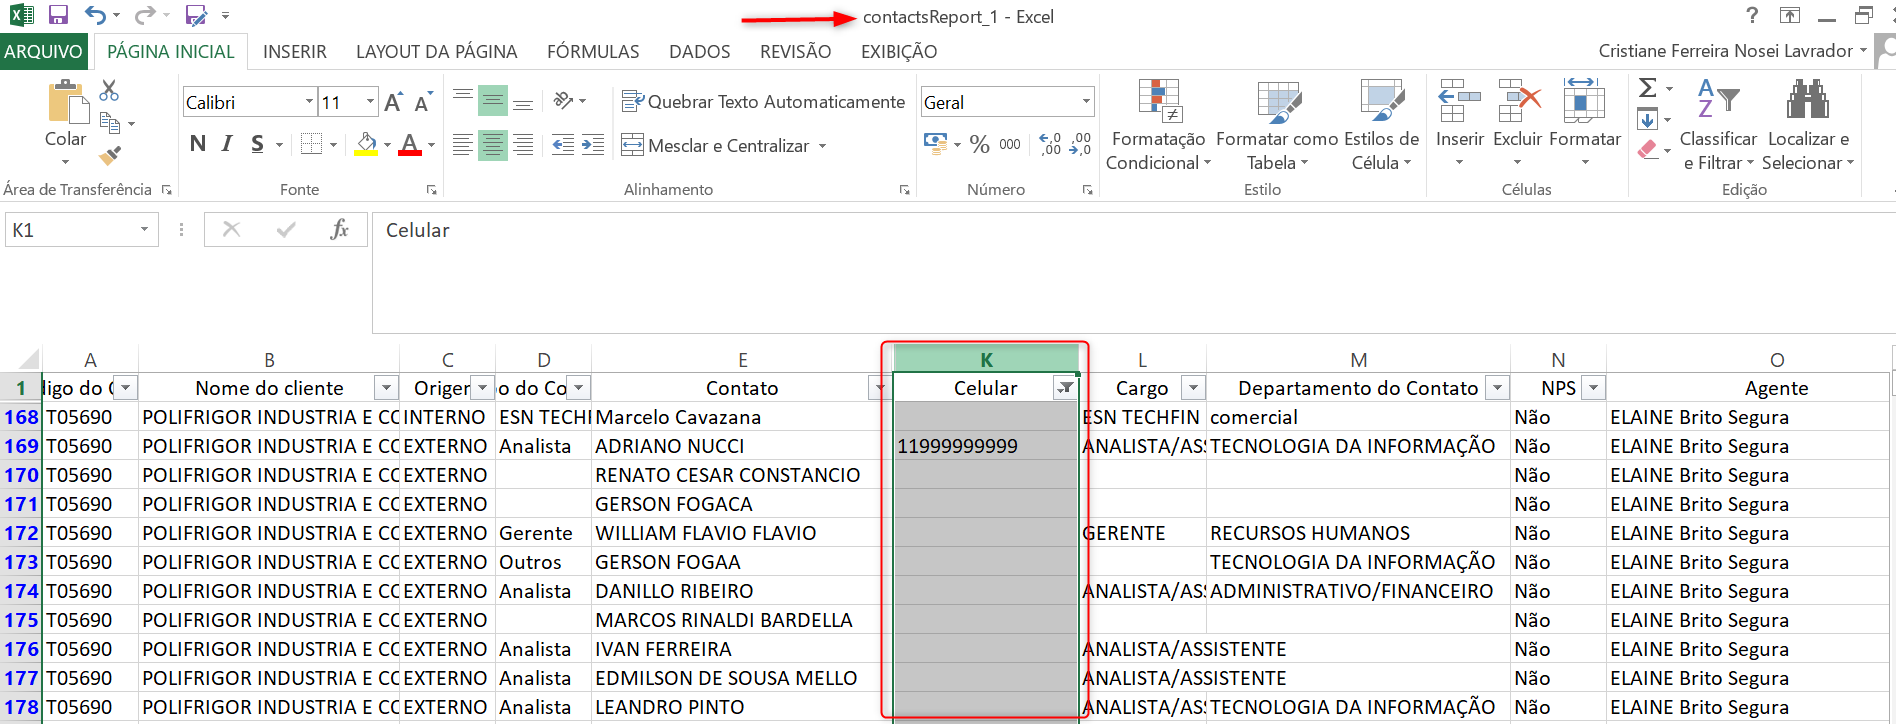
Task: Click the Format Painter brush icon
Action: pos(110,155)
